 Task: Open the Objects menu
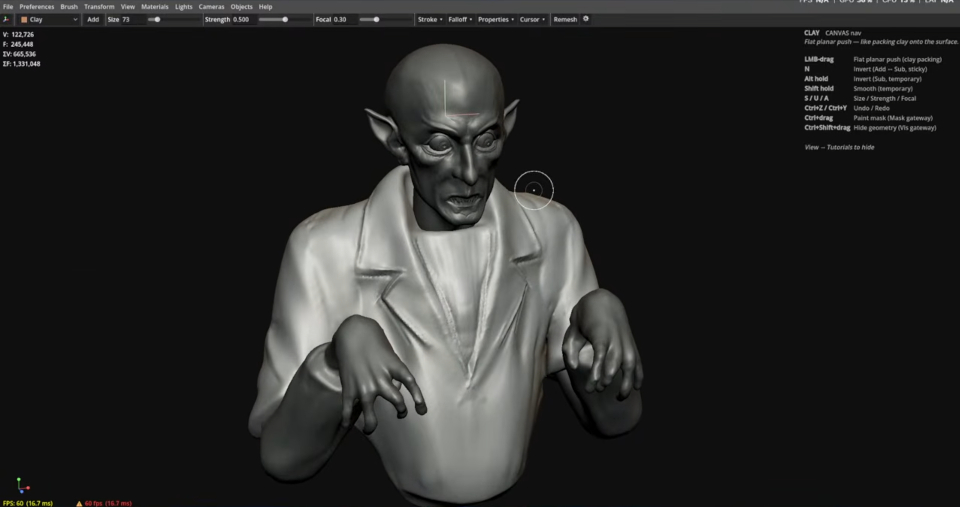point(241,7)
